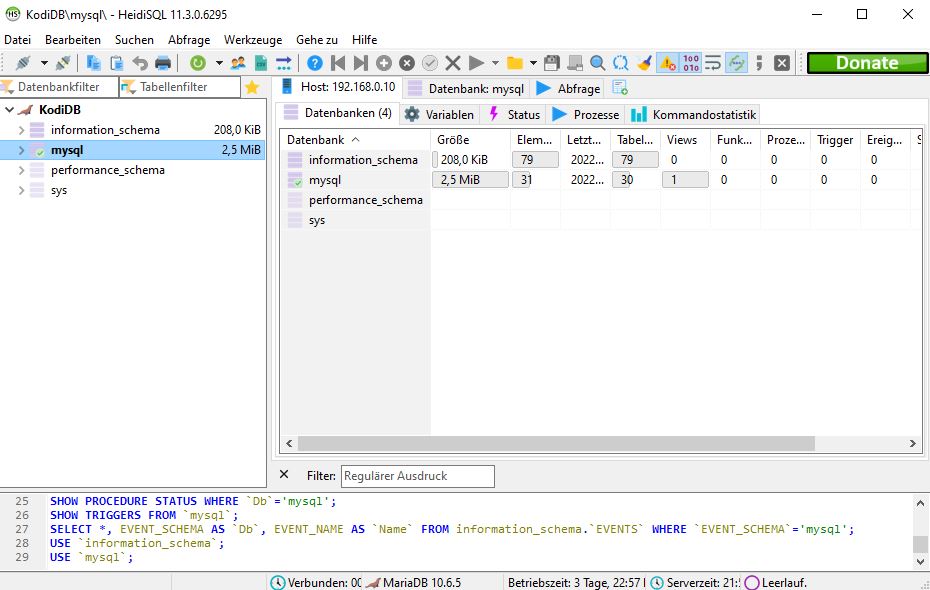
Task: Run the query with play icon
Action: 476,63
